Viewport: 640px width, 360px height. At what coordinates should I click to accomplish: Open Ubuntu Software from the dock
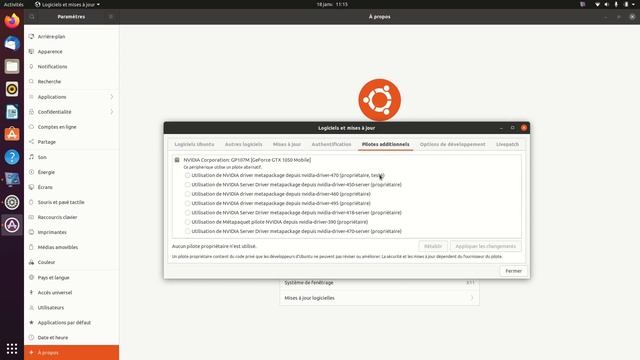[12, 134]
